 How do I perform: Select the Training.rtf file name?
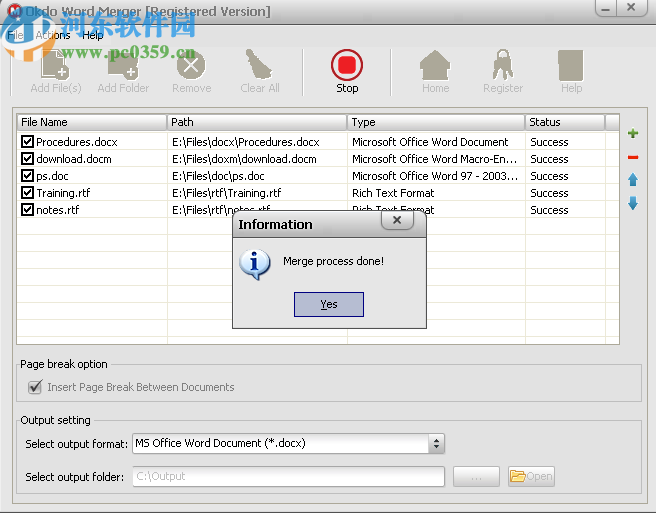[x=63, y=193]
